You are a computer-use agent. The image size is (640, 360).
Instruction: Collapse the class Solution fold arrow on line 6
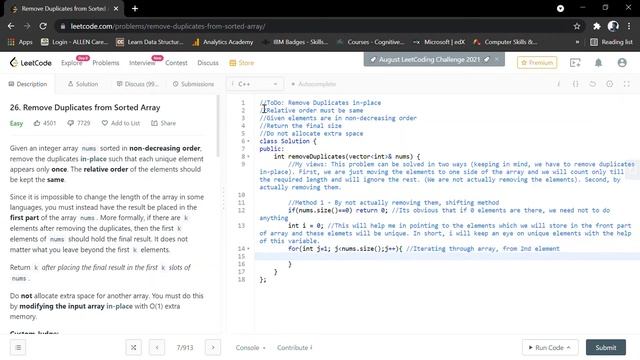(x=248, y=141)
